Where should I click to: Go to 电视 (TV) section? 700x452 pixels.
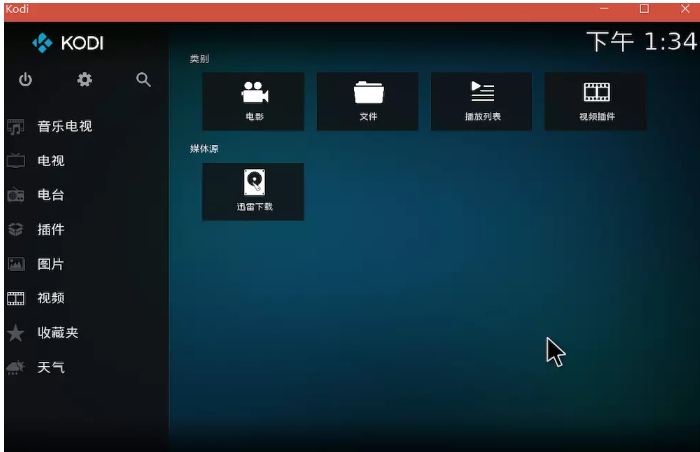point(51,160)
